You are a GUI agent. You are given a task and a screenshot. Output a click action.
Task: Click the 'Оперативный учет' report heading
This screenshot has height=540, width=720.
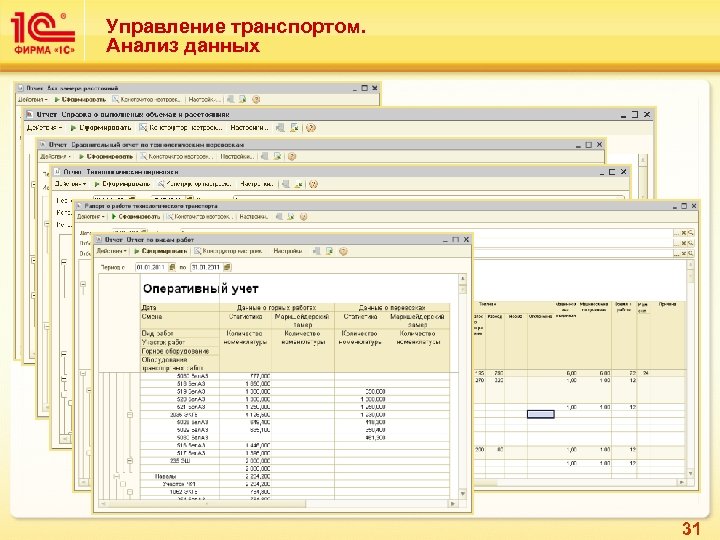click(x=201, y=289)
